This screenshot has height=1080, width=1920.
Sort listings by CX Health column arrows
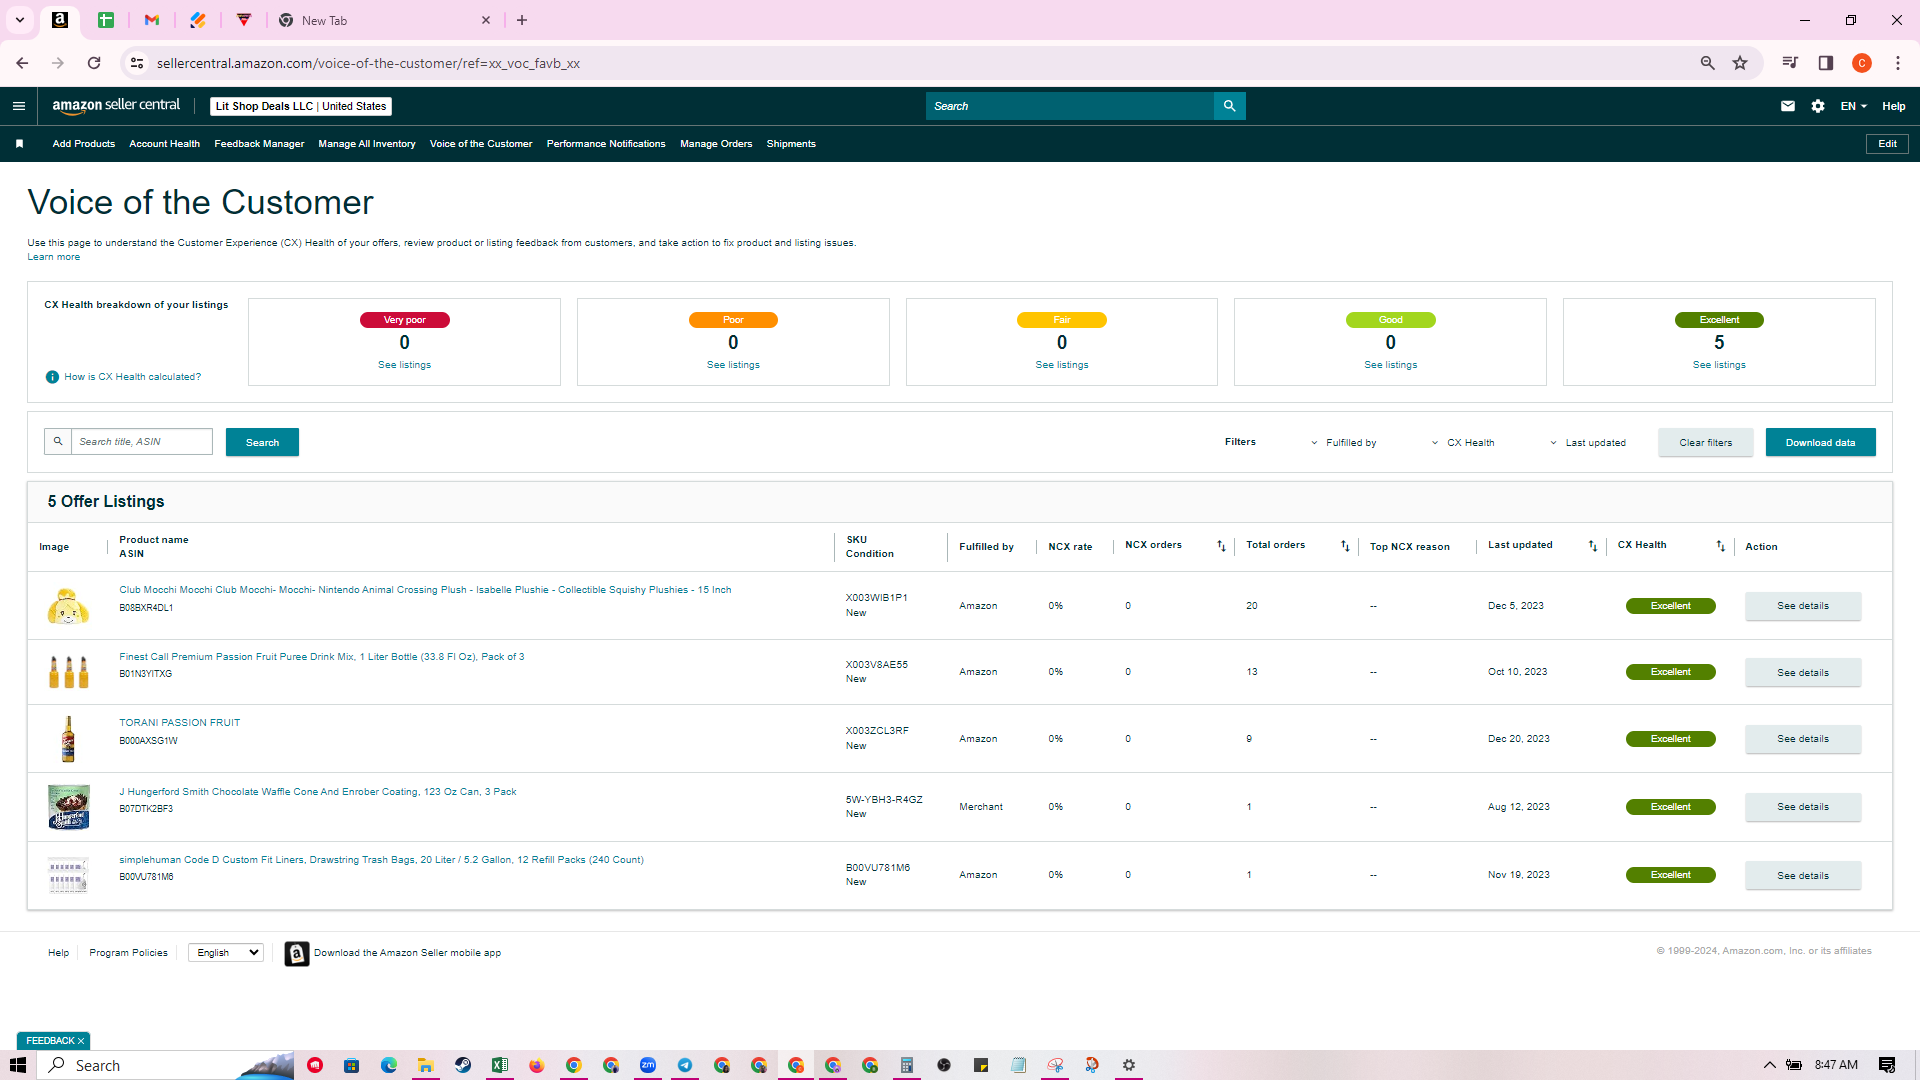1721,546
